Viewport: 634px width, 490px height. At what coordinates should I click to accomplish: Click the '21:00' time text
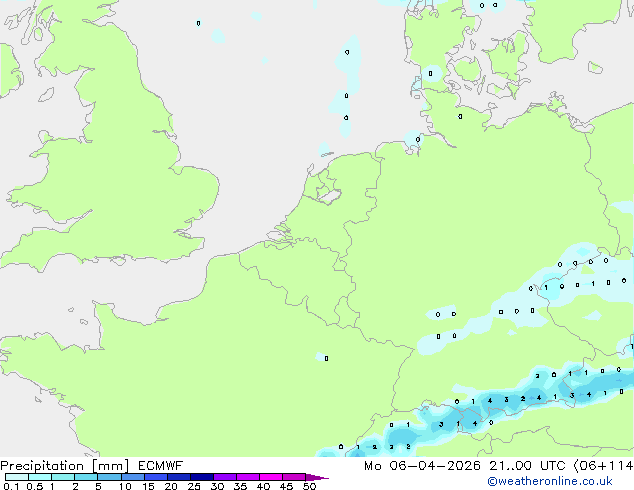511,466
